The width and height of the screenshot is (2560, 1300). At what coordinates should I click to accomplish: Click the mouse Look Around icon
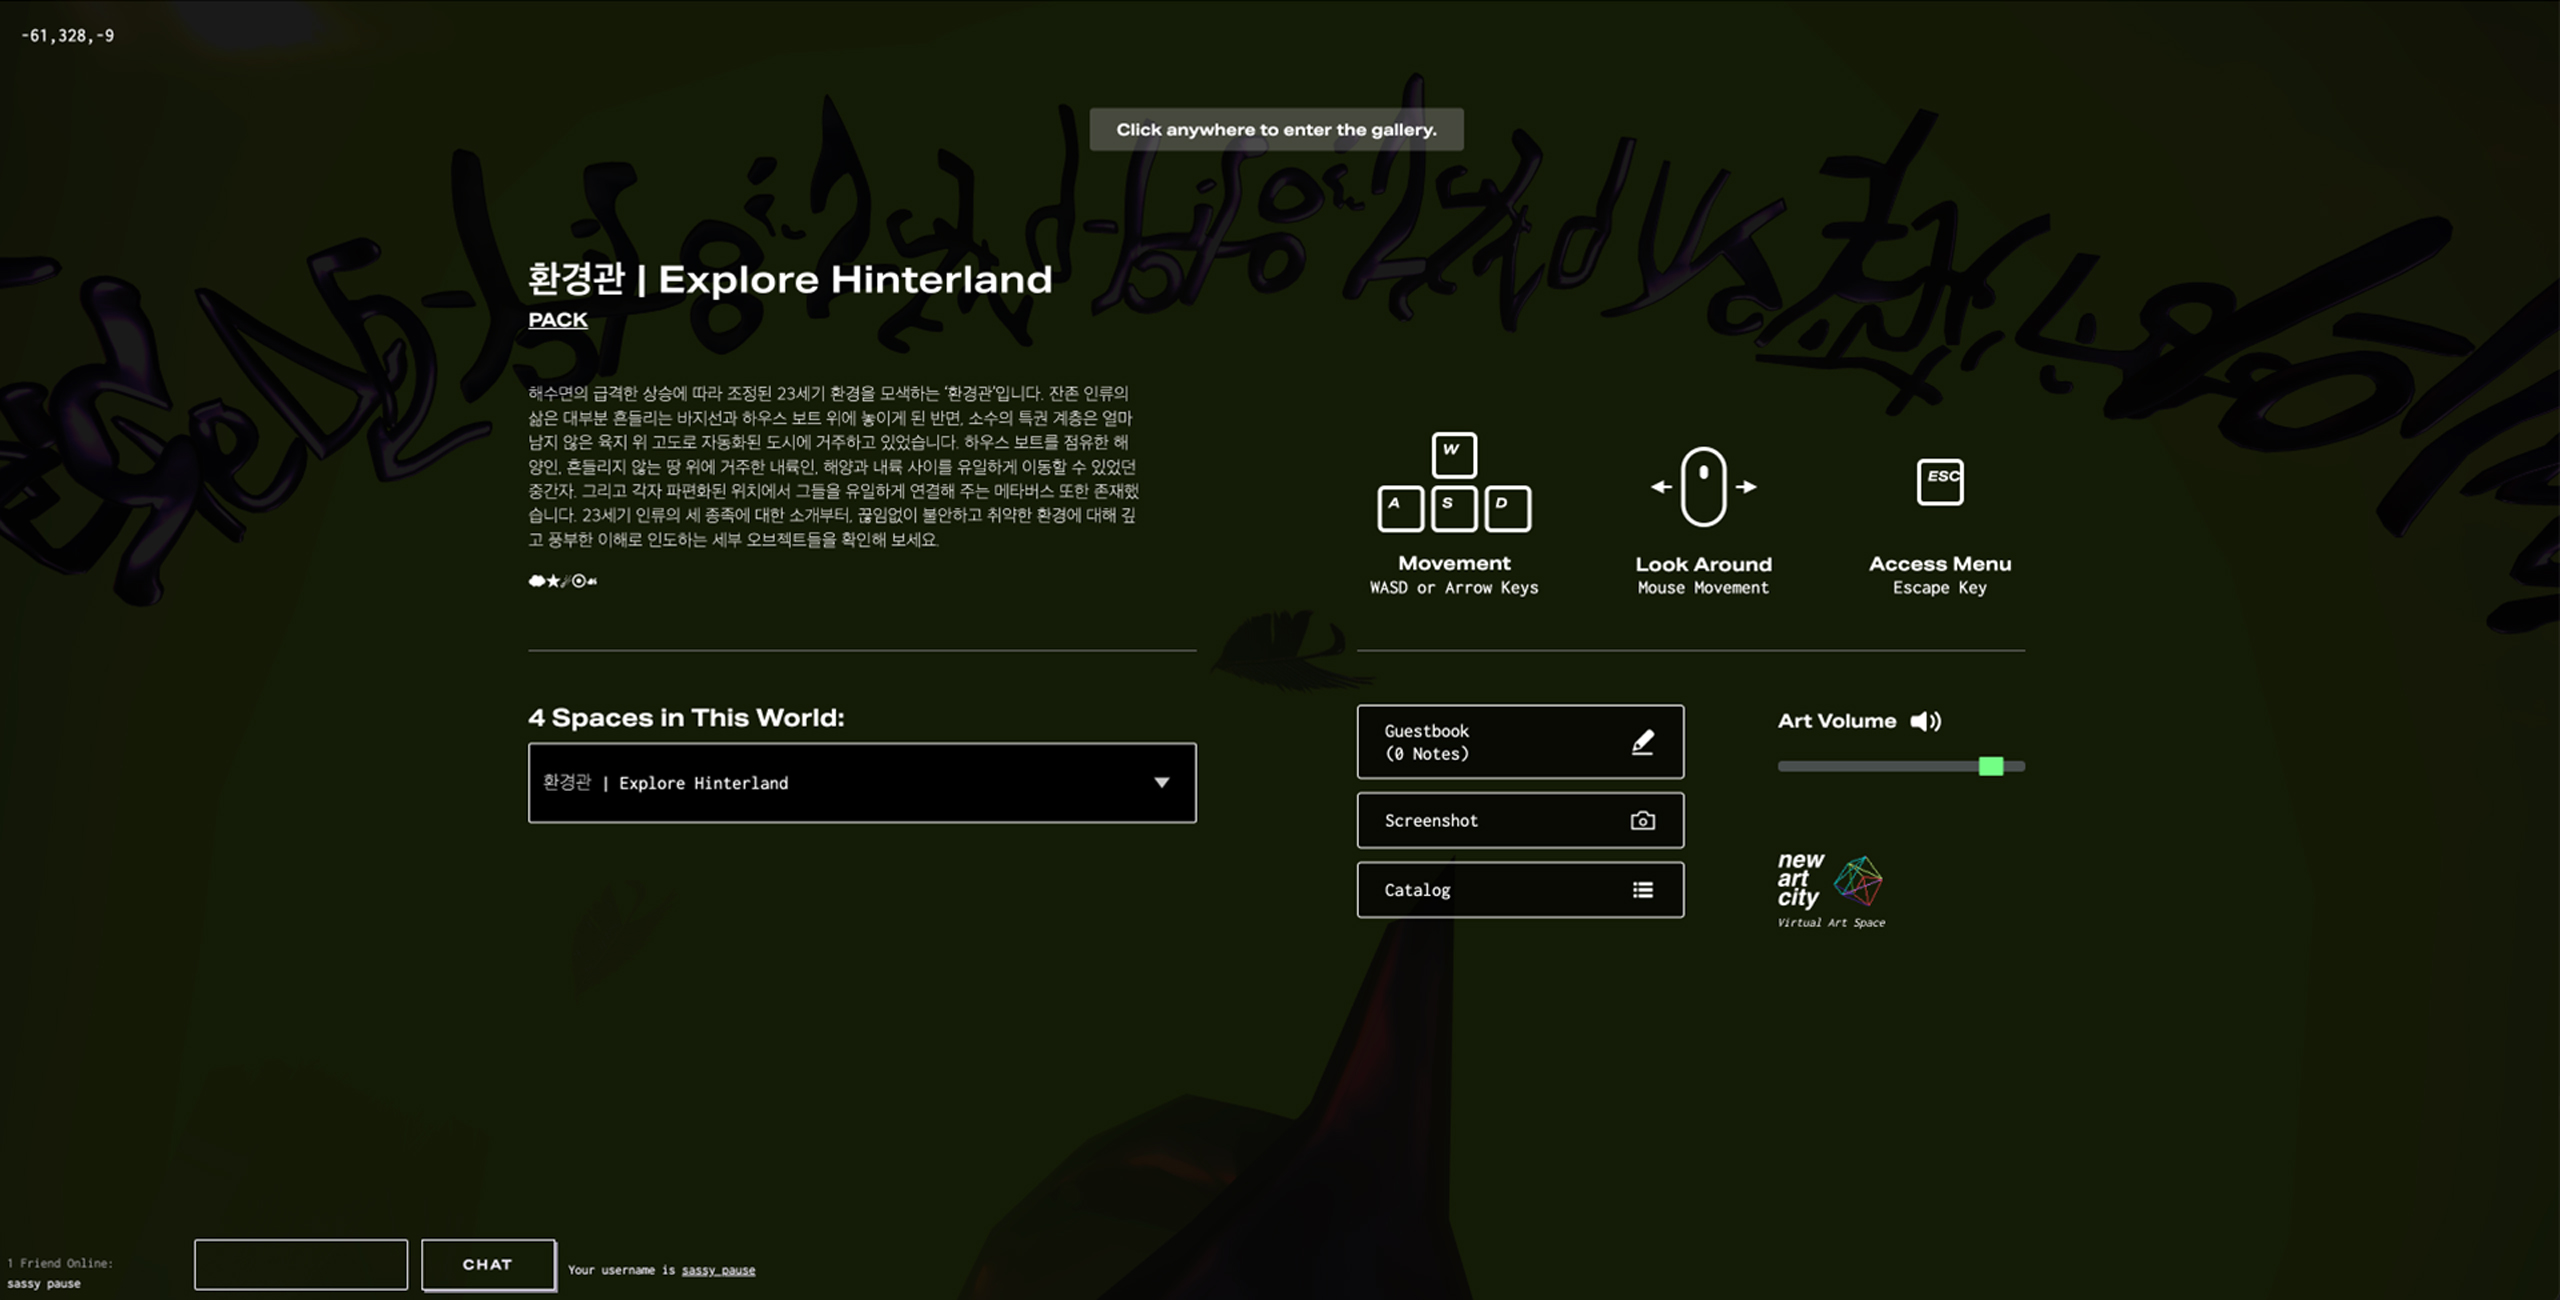(1703, 487)
